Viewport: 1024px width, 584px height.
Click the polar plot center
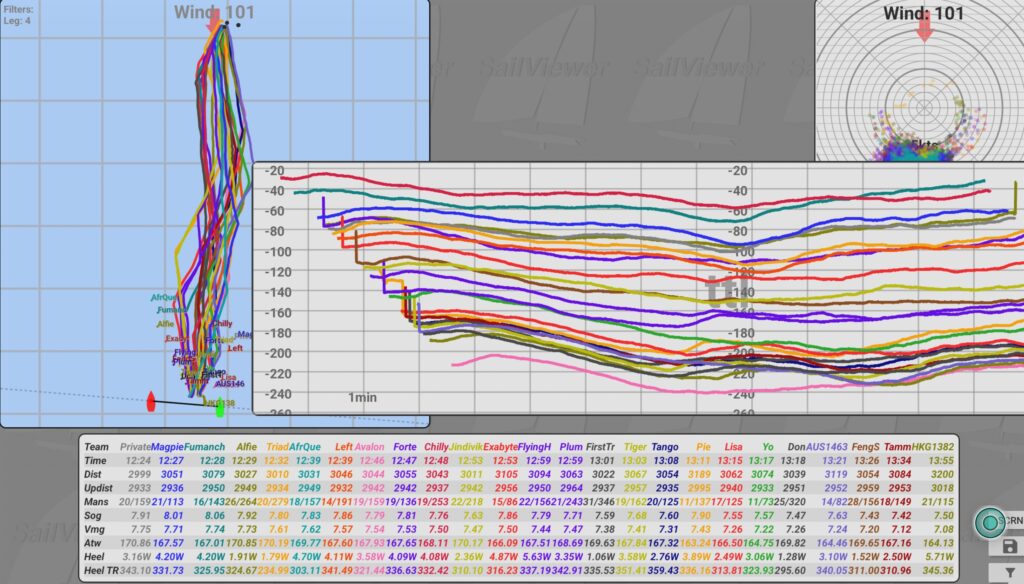point(924,106)
